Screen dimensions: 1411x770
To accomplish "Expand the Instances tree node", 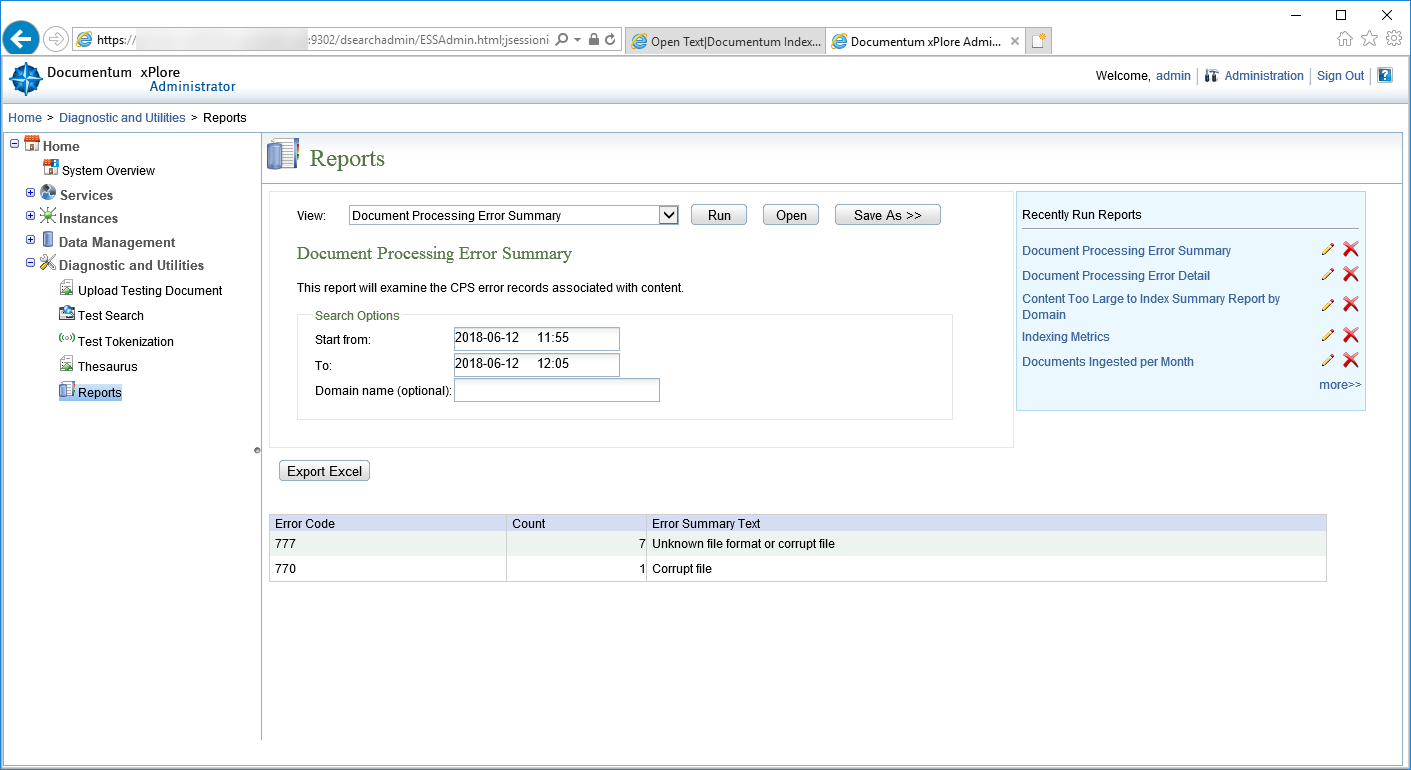I will pyautogui.click(x=30, y=216).
